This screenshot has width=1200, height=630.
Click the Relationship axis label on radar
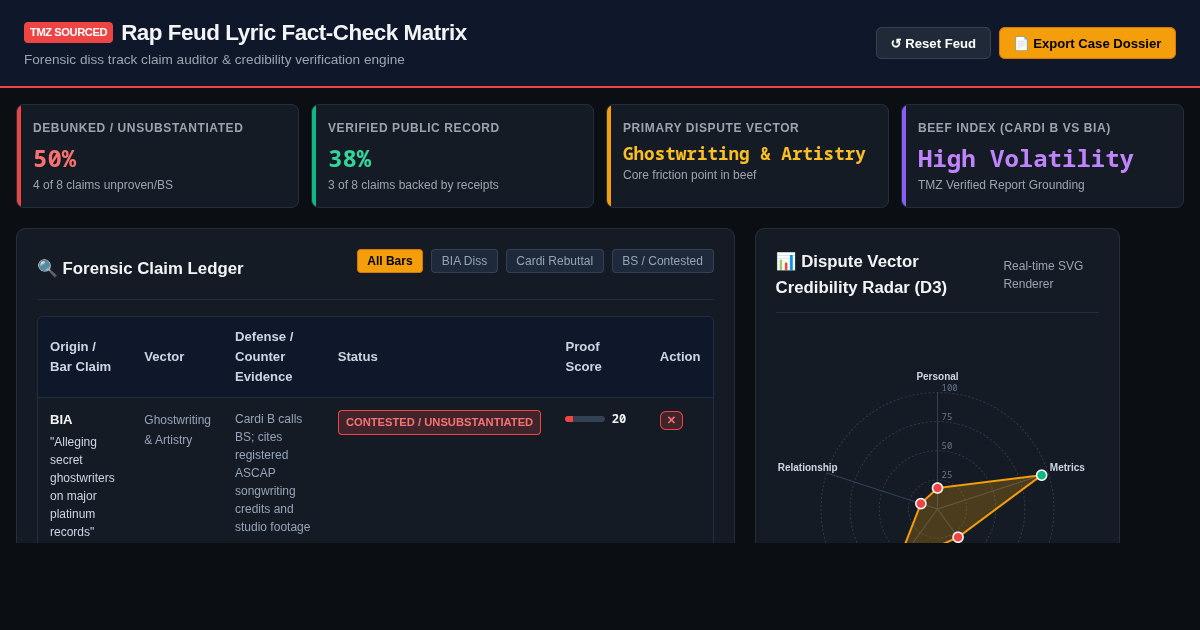(808, 468)
